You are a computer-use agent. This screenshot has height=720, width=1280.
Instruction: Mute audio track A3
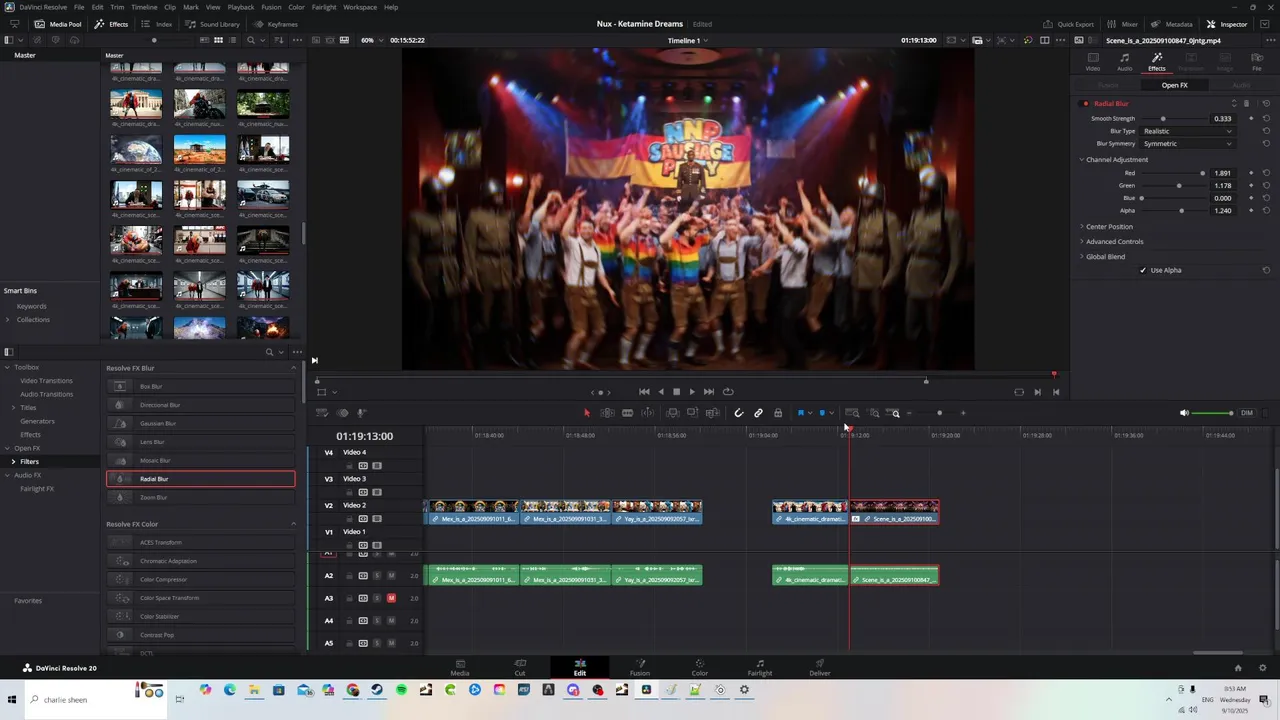tap(391, 598)
